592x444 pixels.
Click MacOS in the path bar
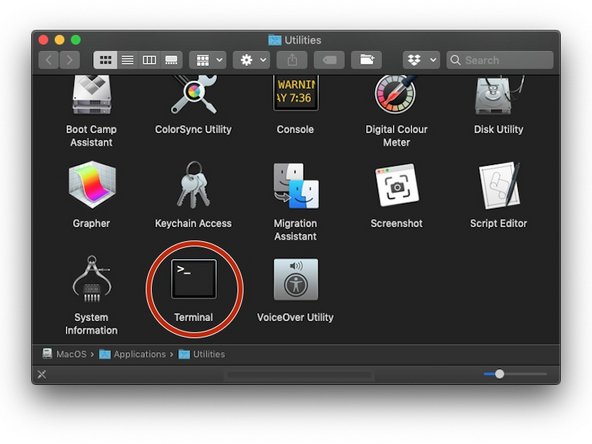[65, 354]
